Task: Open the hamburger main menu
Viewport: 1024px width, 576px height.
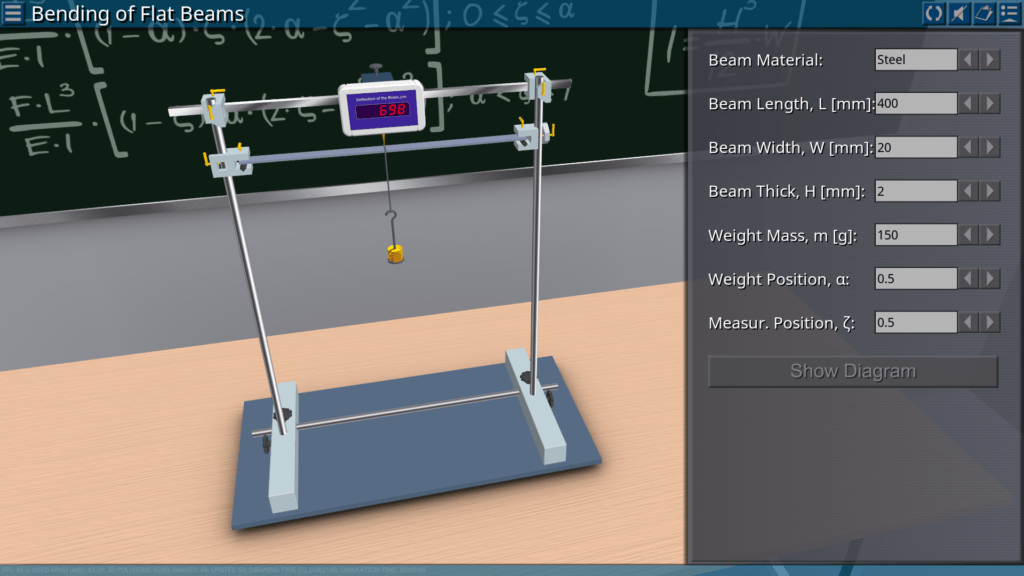Action: [x=13, y=13]
